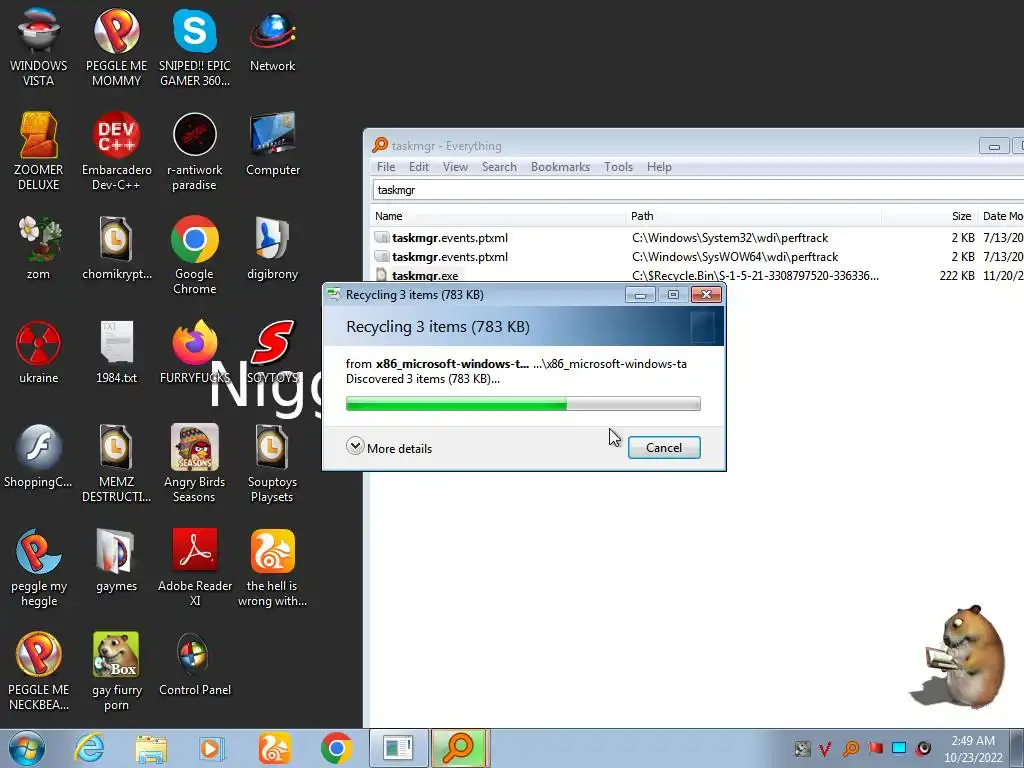Viewport: 1024px width, 768px height.
Task: Click the recycling progress bar
Action: [523, 404]
